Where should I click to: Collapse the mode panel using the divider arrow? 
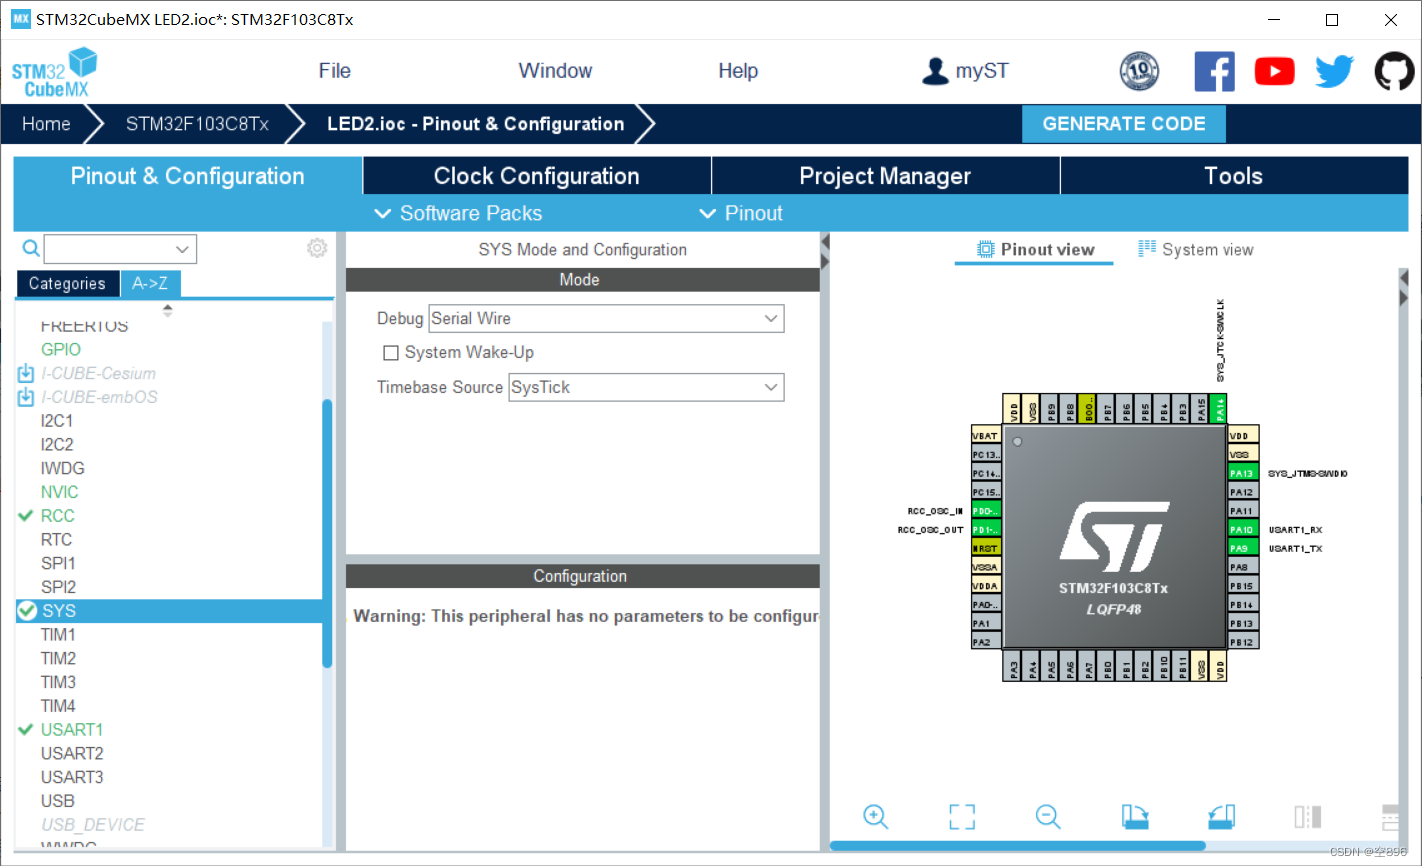(825, 242)
